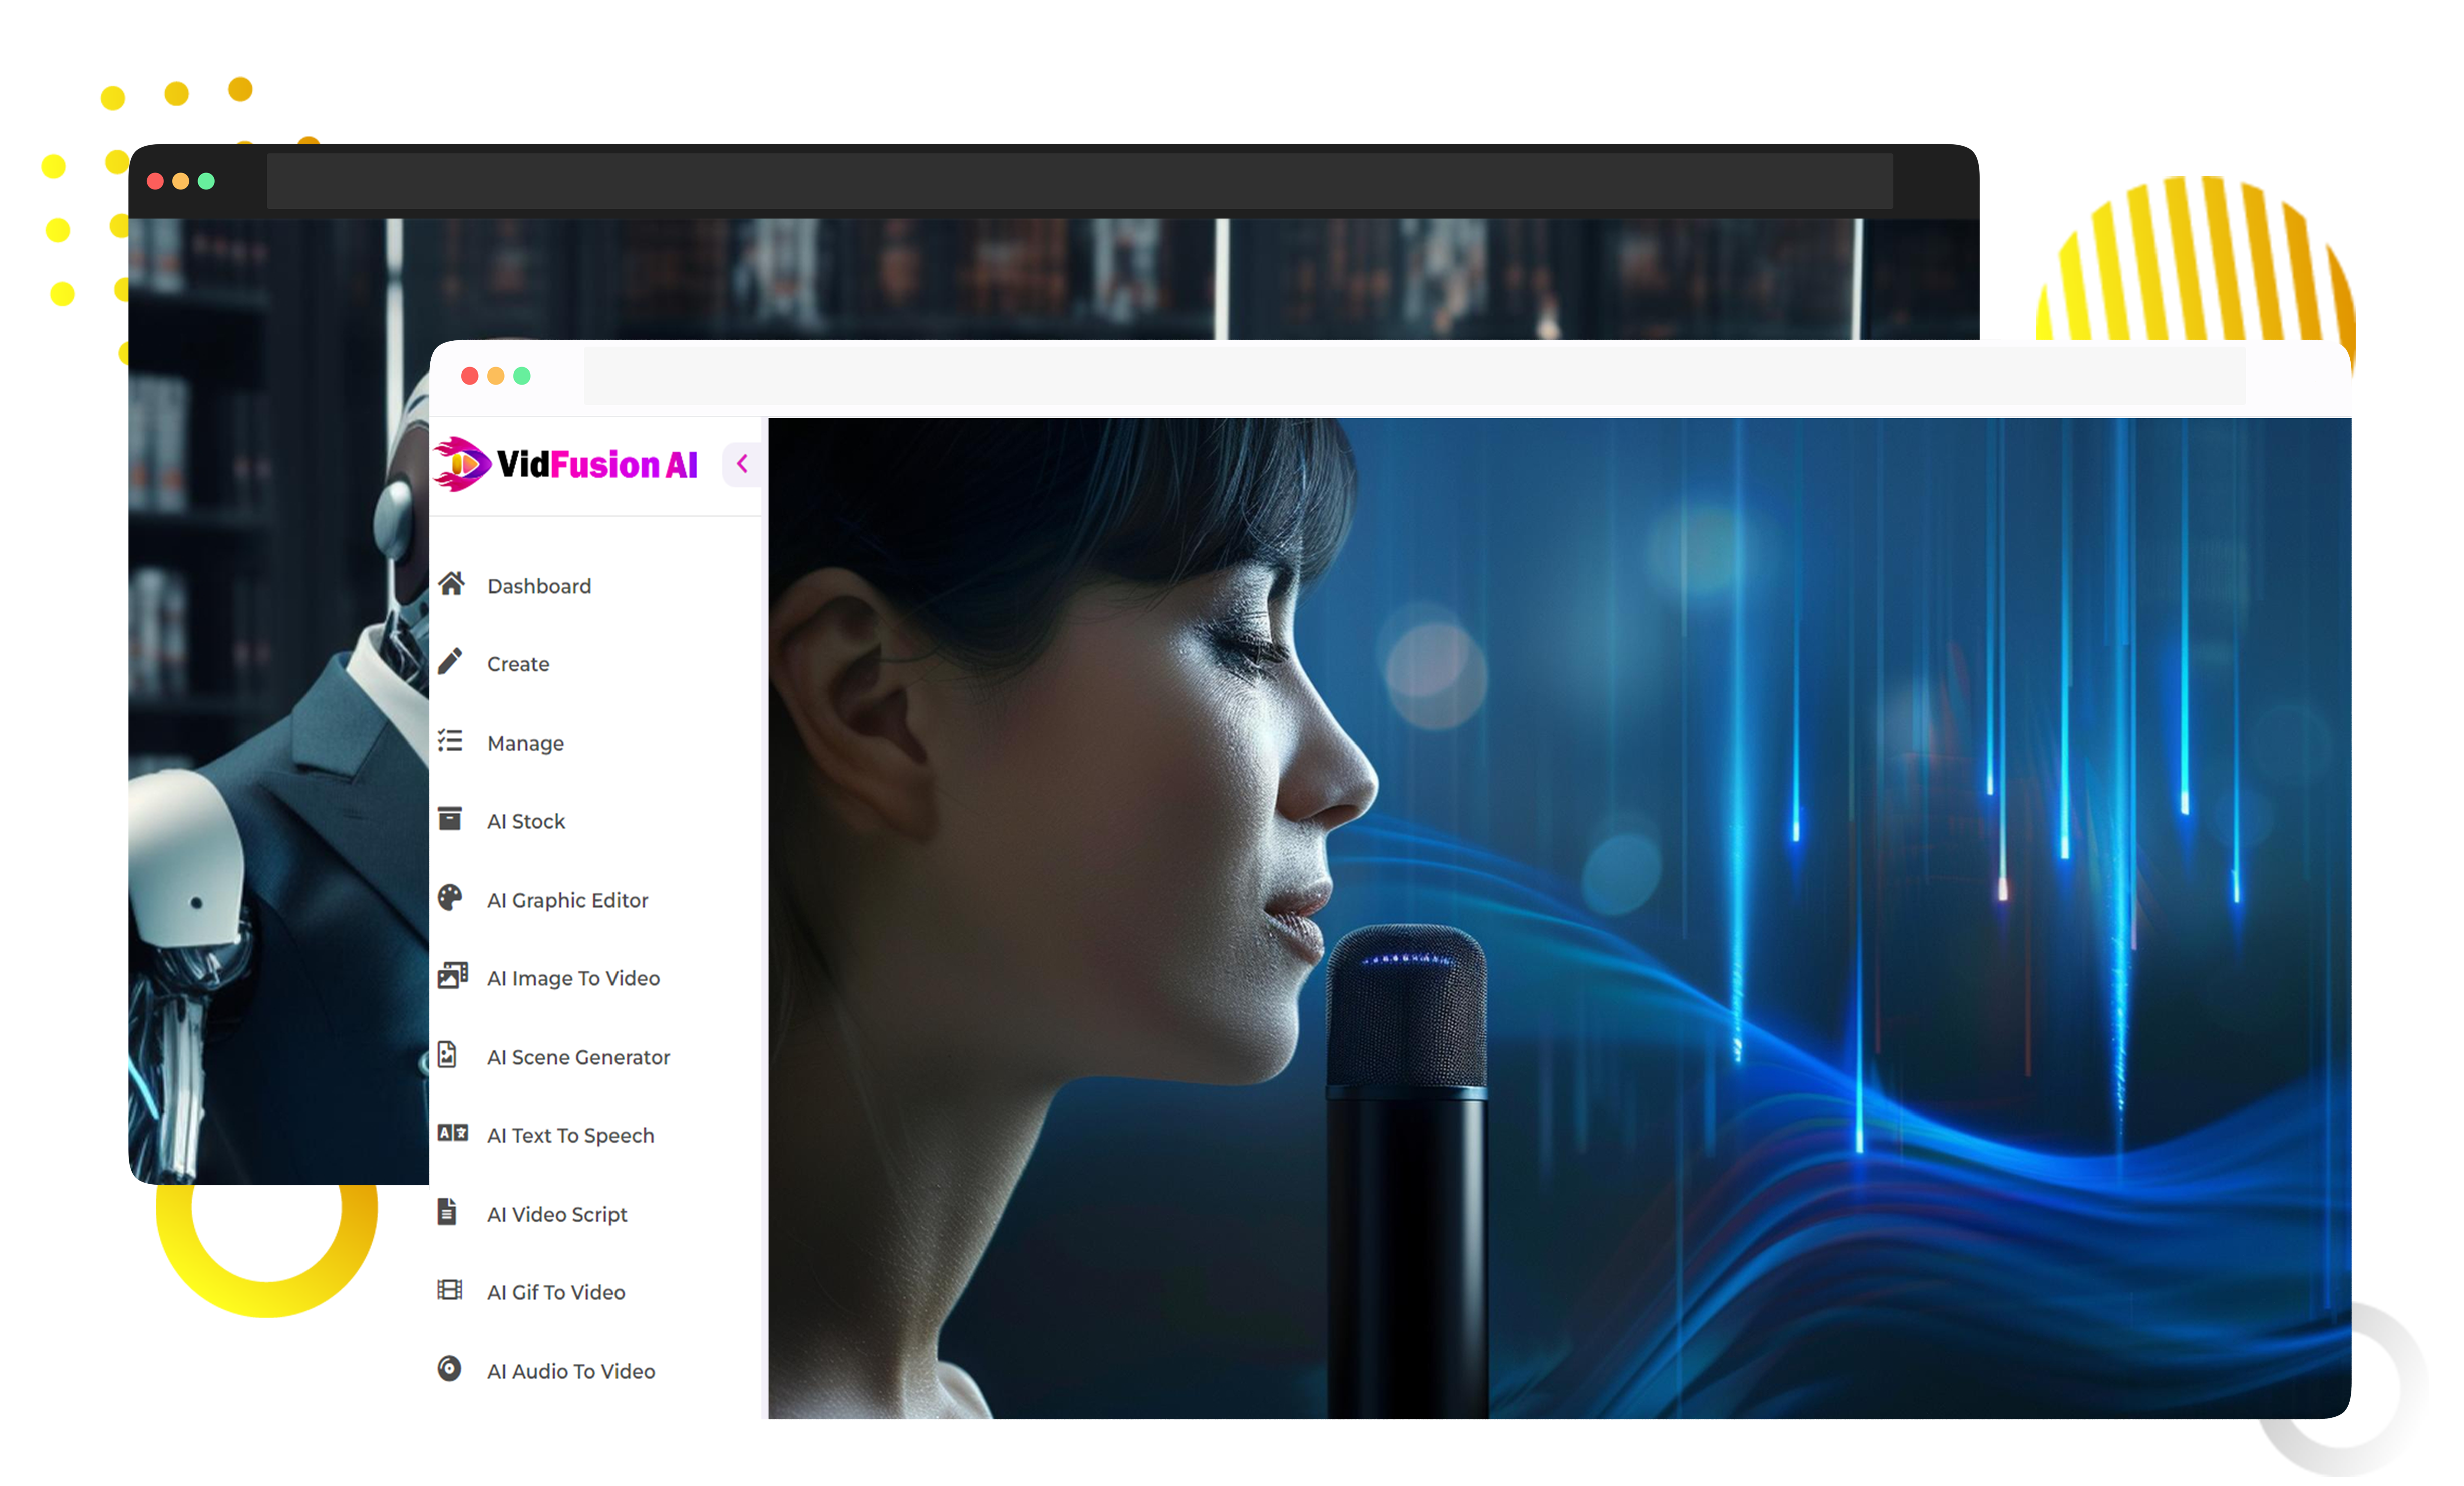
Task: Click the AI Image To Video icon
Action: [452, 976]
